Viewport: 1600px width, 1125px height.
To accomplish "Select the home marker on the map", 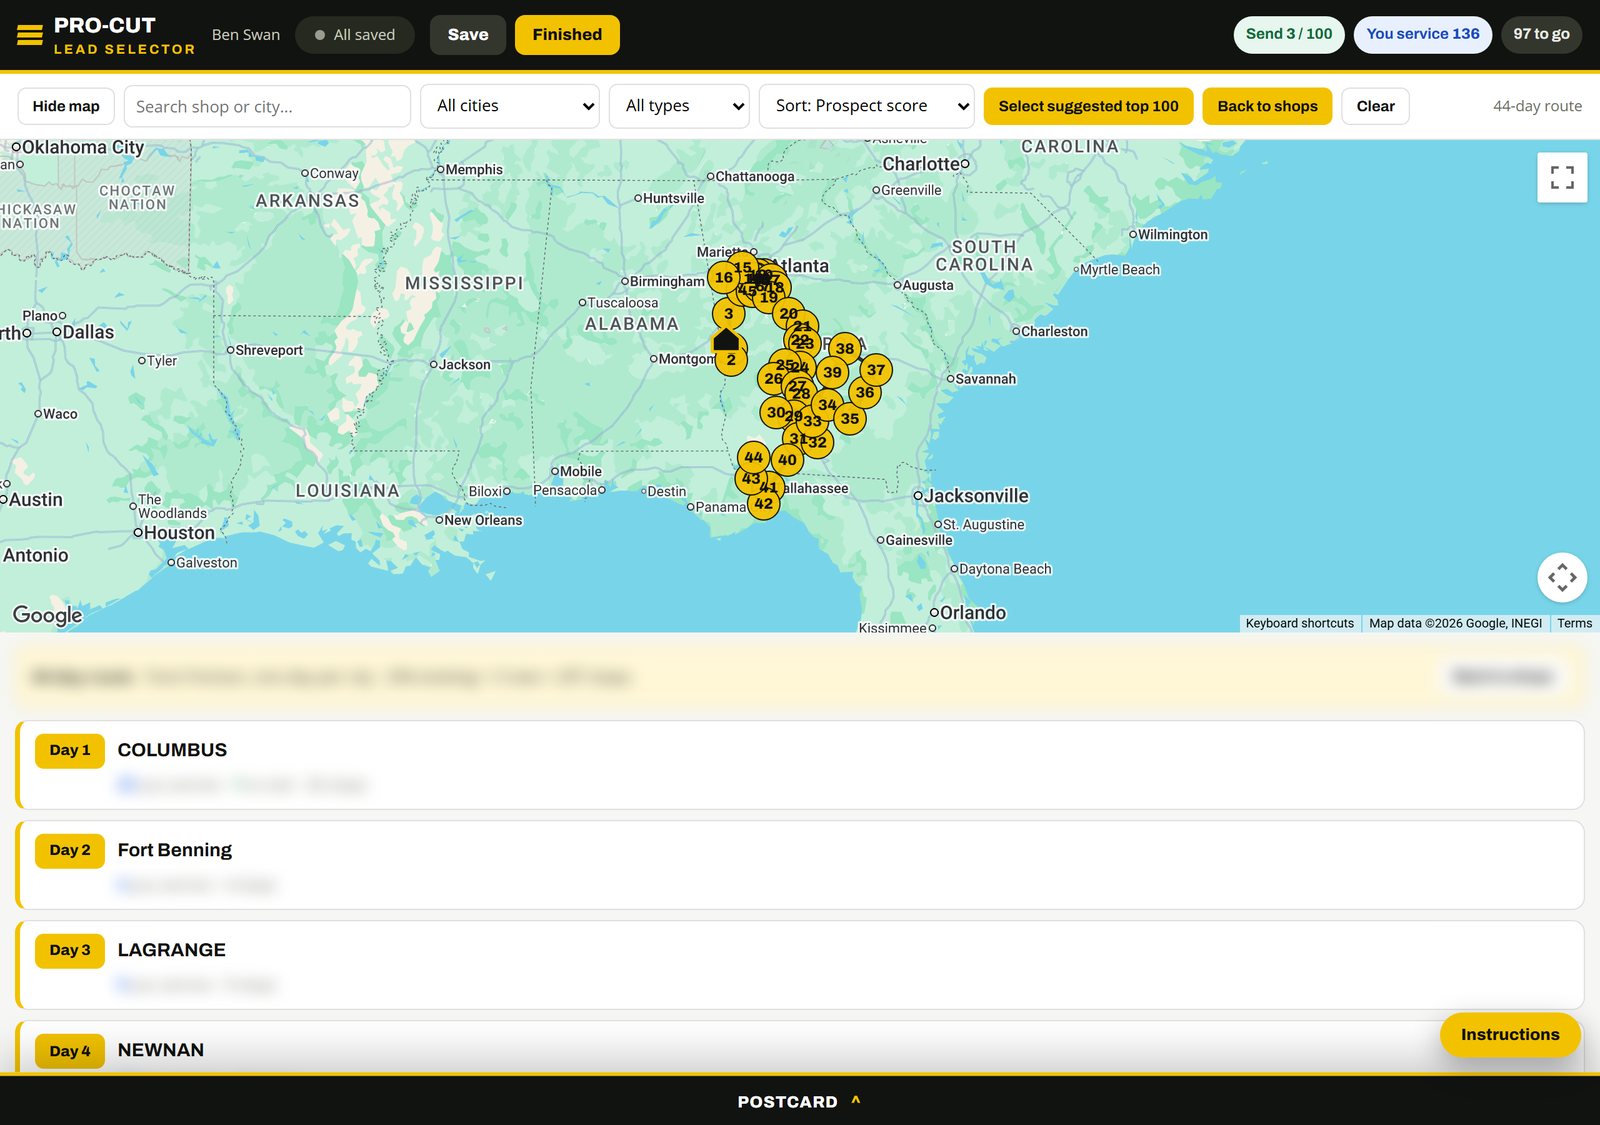I will pos(726,339).
